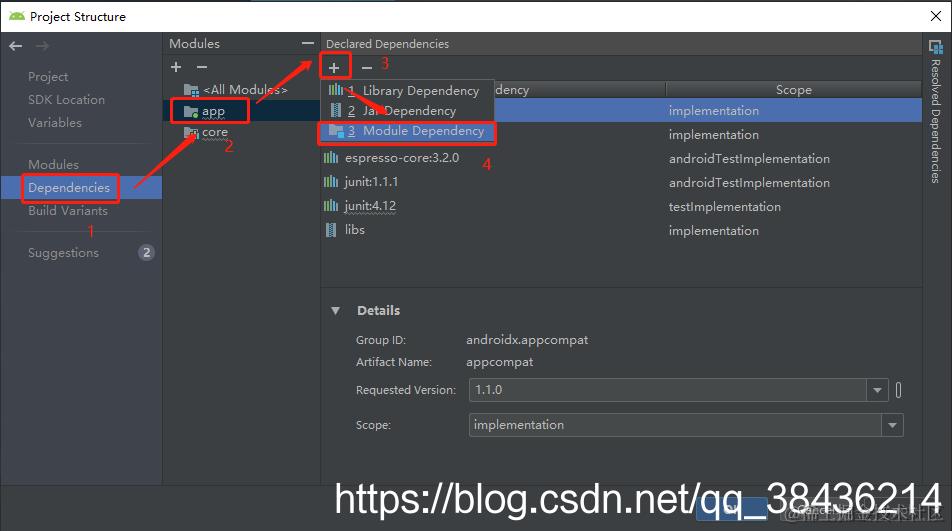Open Variables page
Viewport: 952px width, 531px height.
(x=55, y=122)
